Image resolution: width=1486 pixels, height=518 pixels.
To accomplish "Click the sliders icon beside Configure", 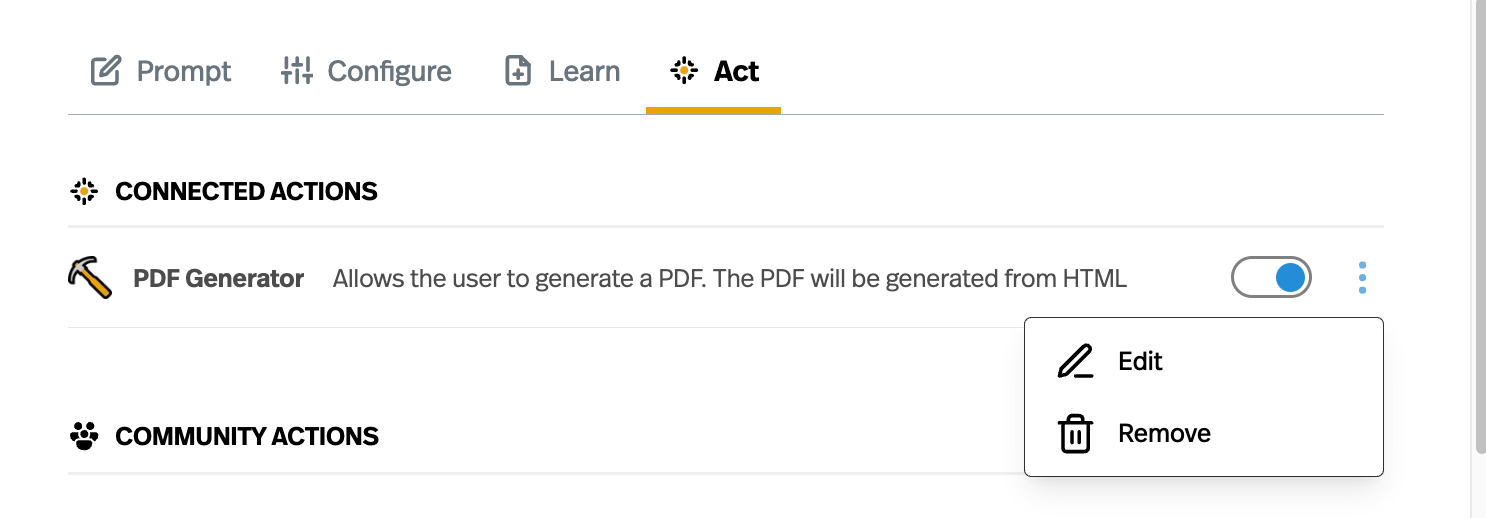I will 297,71.
